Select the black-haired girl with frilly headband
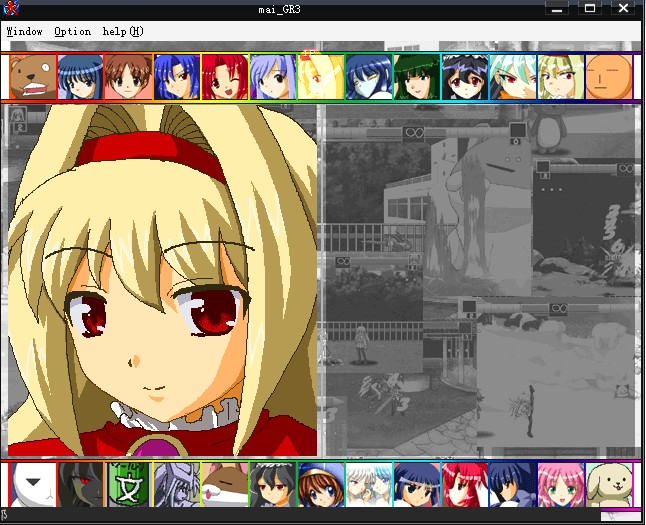The image size is (646, 525). [x=465, y=77]
